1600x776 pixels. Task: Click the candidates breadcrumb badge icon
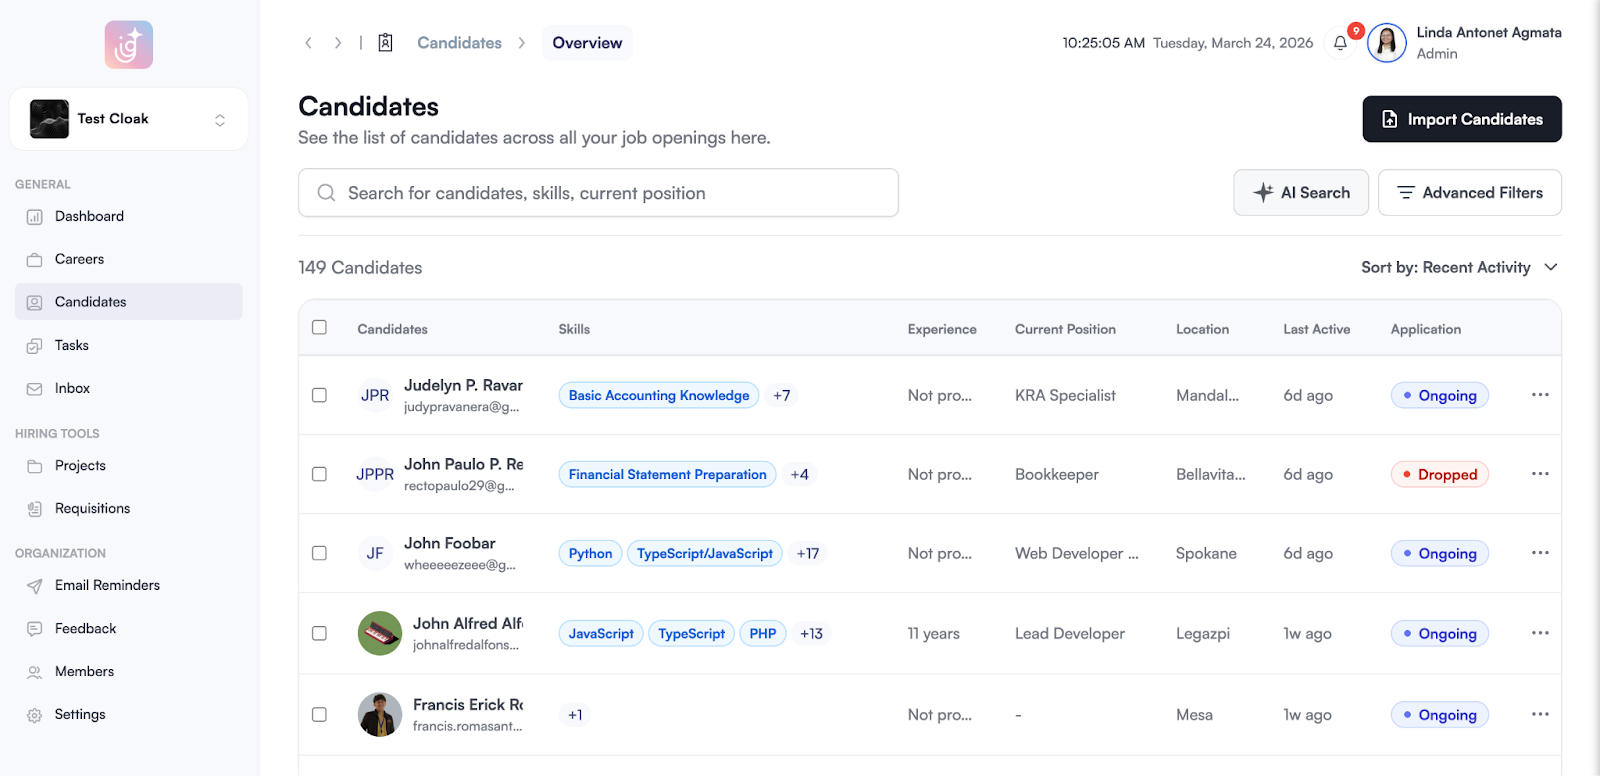pos(385,43)
